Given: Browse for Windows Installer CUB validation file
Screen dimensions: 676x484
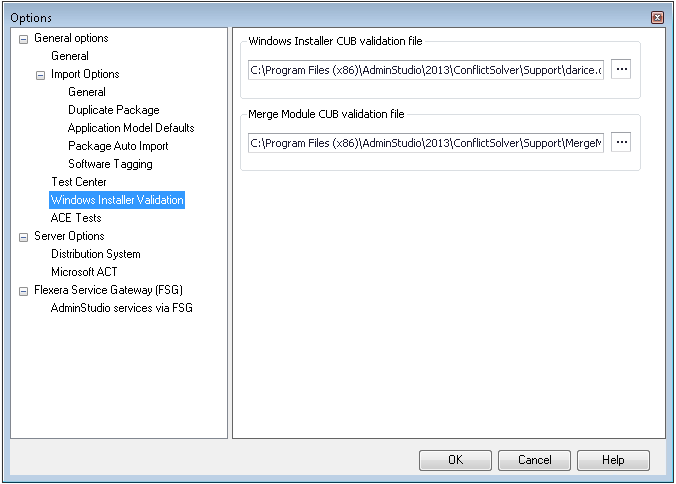Looking at the screenshot, I should [x=621, y=69].
